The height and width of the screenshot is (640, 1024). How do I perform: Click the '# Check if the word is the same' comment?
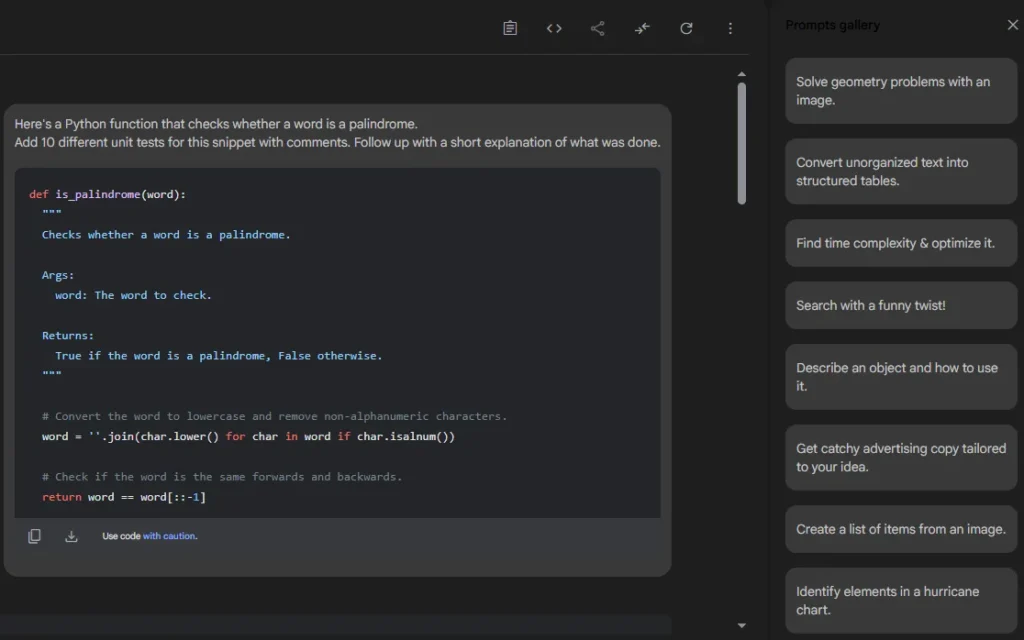222,477
